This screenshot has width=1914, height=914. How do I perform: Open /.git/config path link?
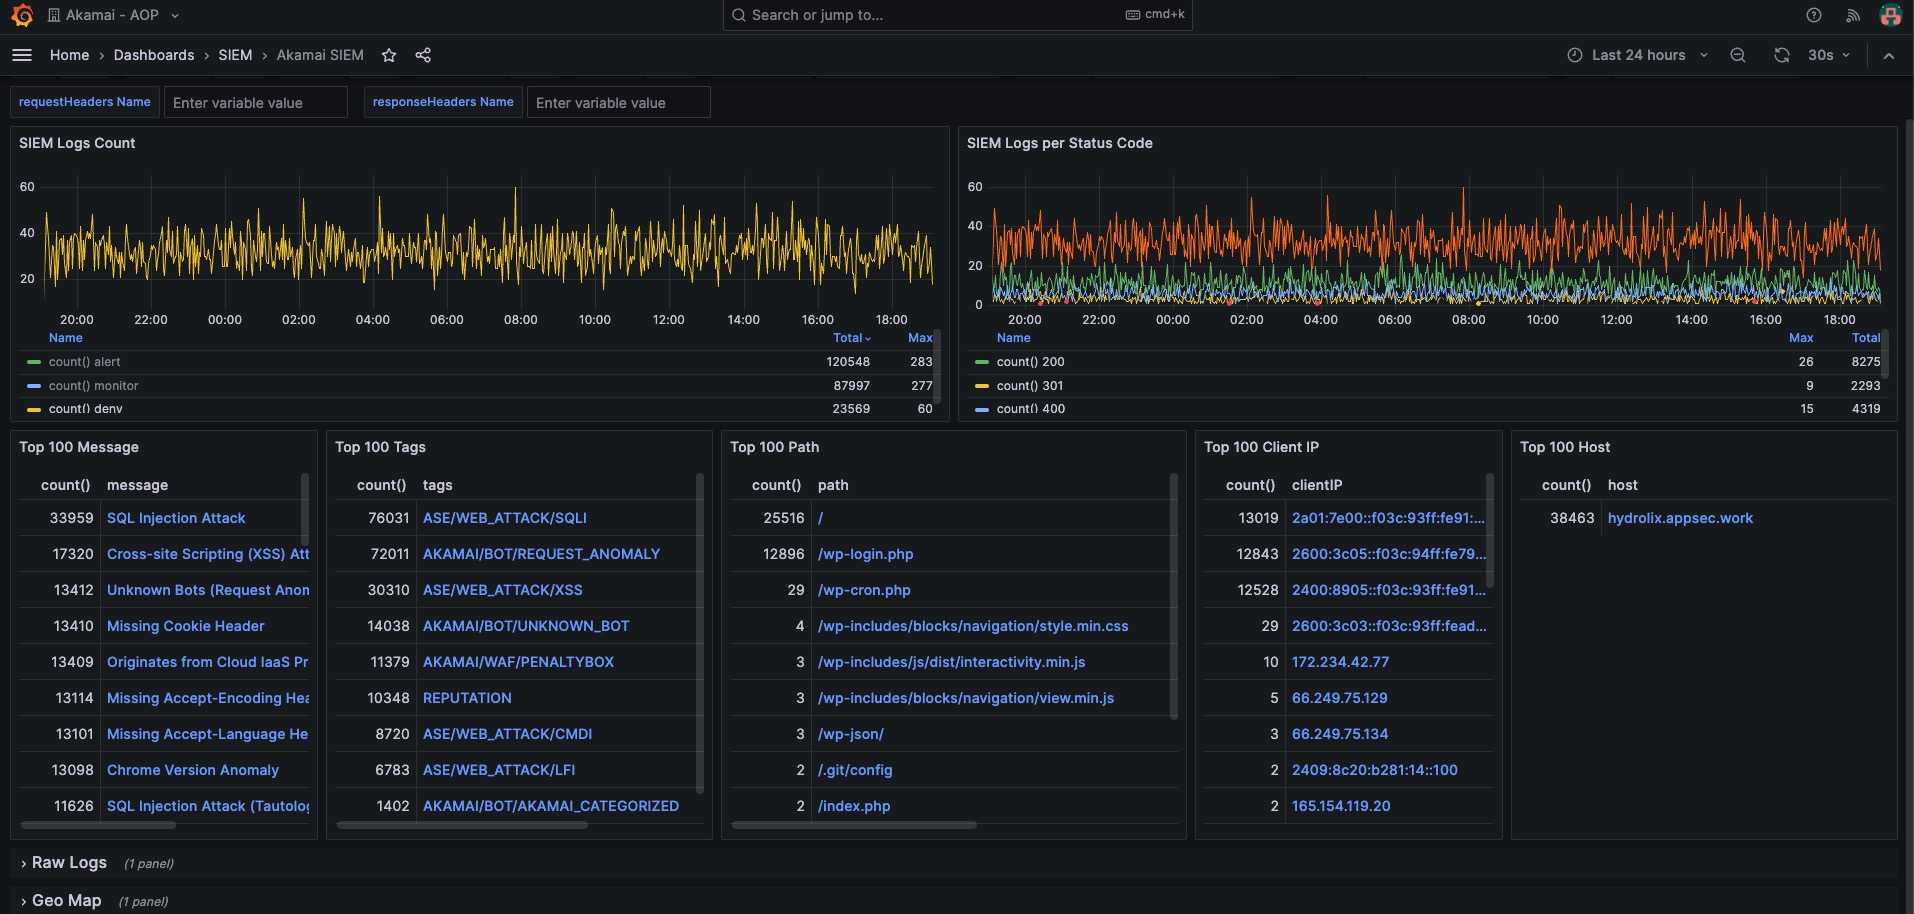855,770
